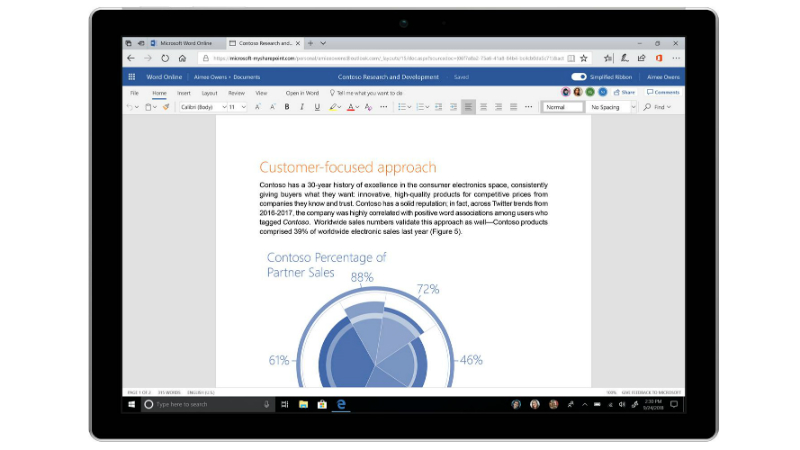Click the bullets list icon
800x450 pixels.
[x=402, y=107]
